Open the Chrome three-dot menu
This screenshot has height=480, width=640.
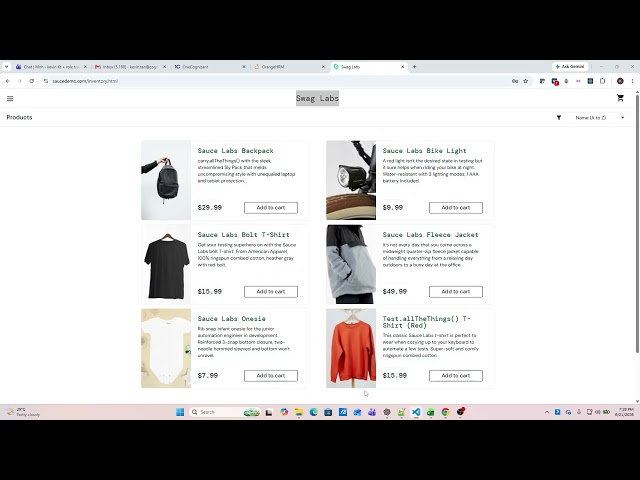(632, 81)
